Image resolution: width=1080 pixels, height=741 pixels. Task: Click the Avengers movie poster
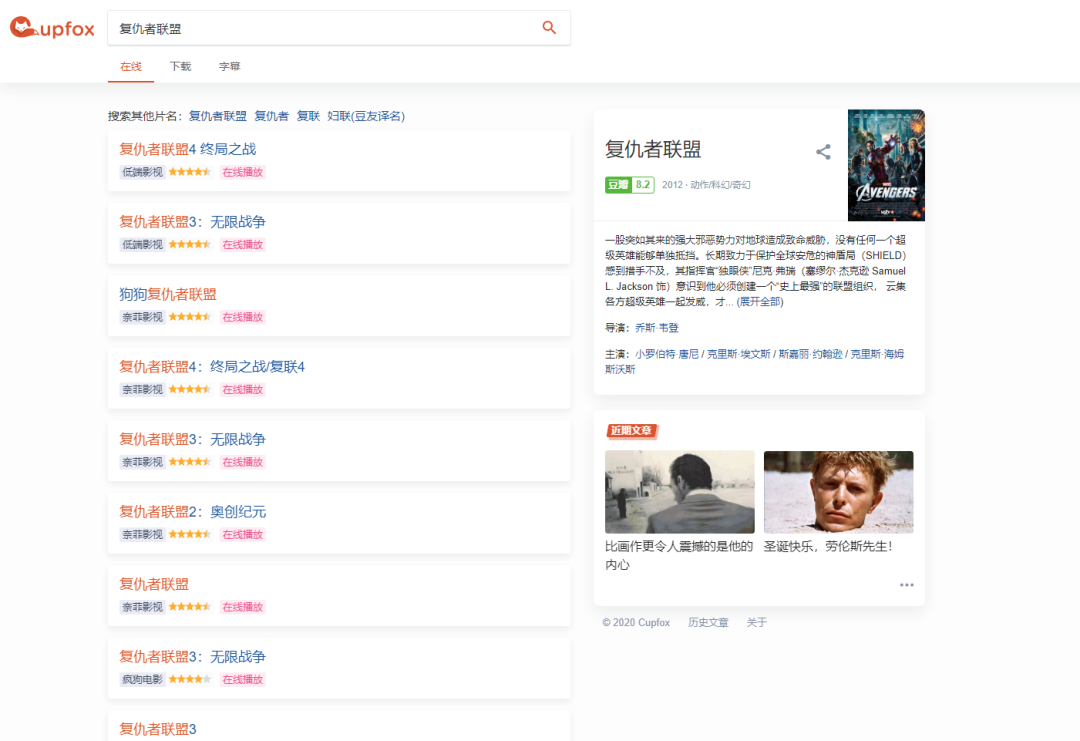886,165
